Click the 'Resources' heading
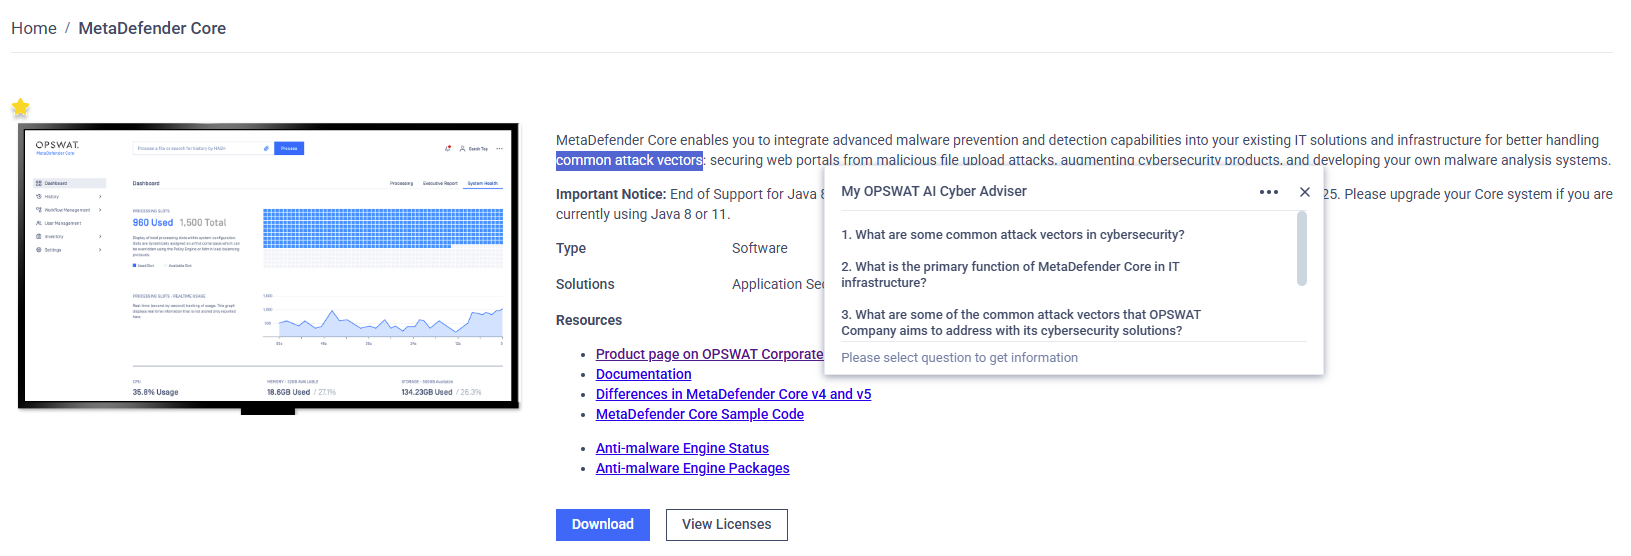The height and width of the screenshot is (556, 1631). click(589, 320)
